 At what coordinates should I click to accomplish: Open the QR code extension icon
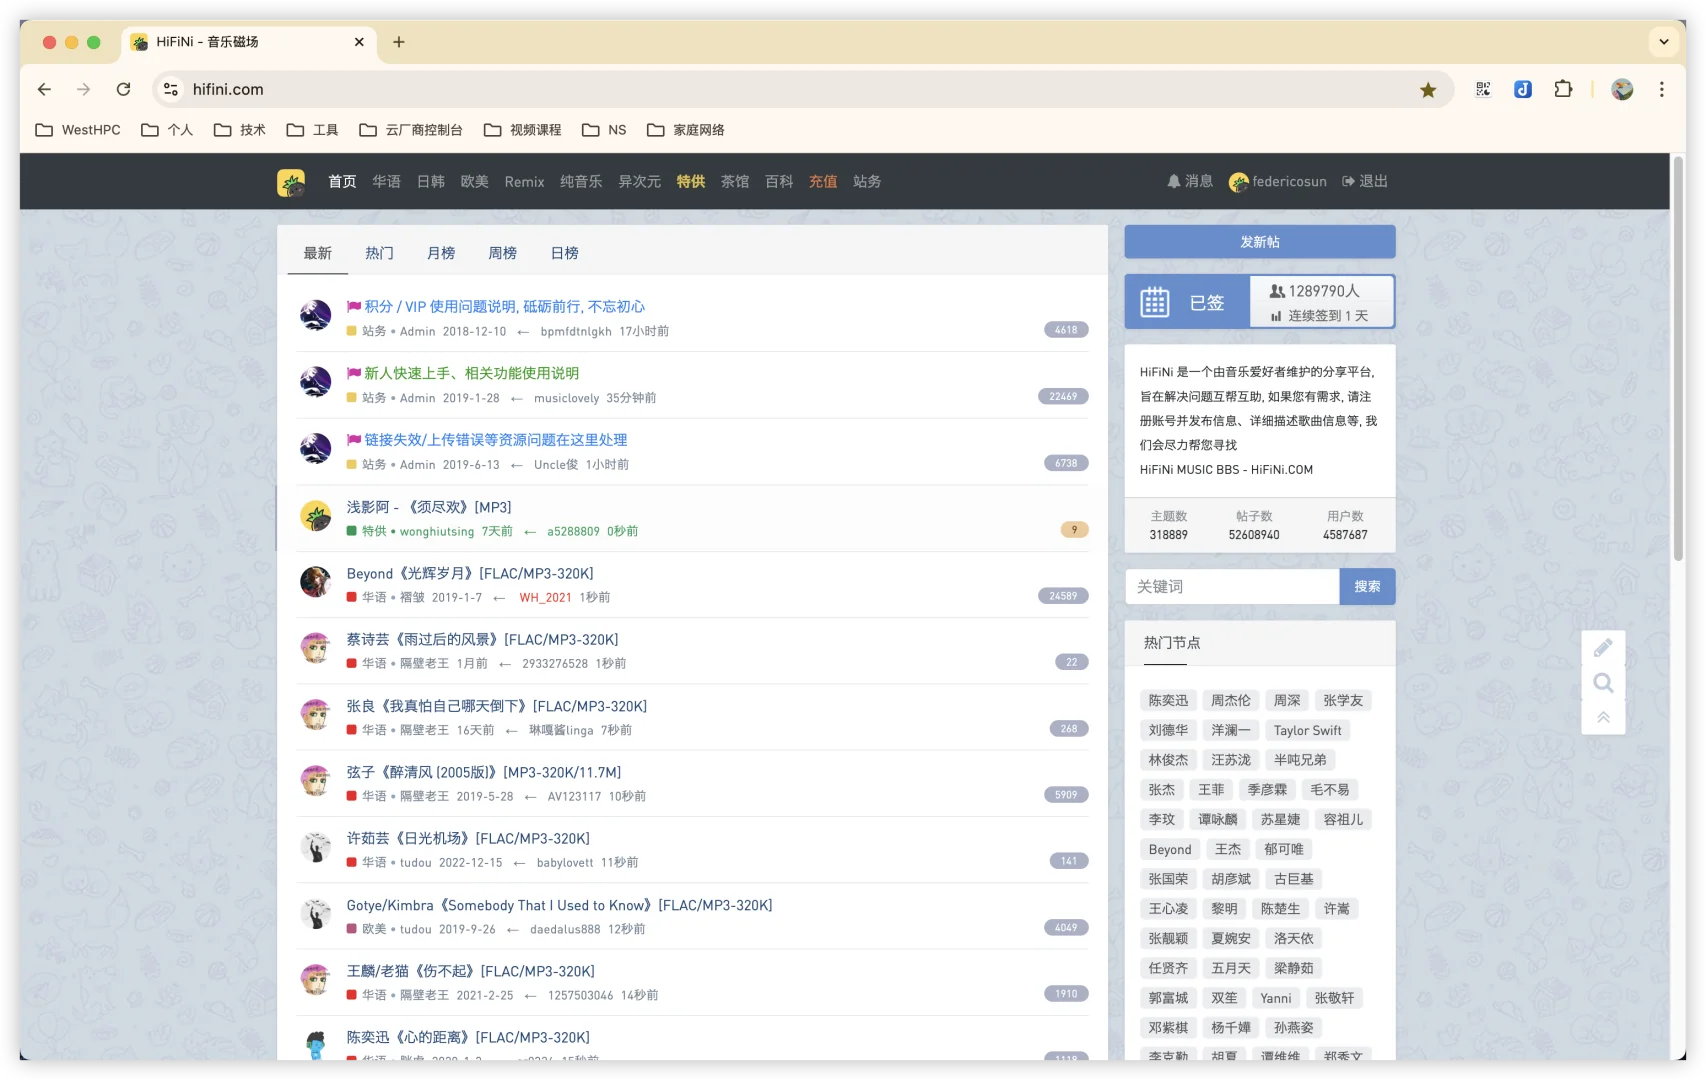click(1483, 89)
